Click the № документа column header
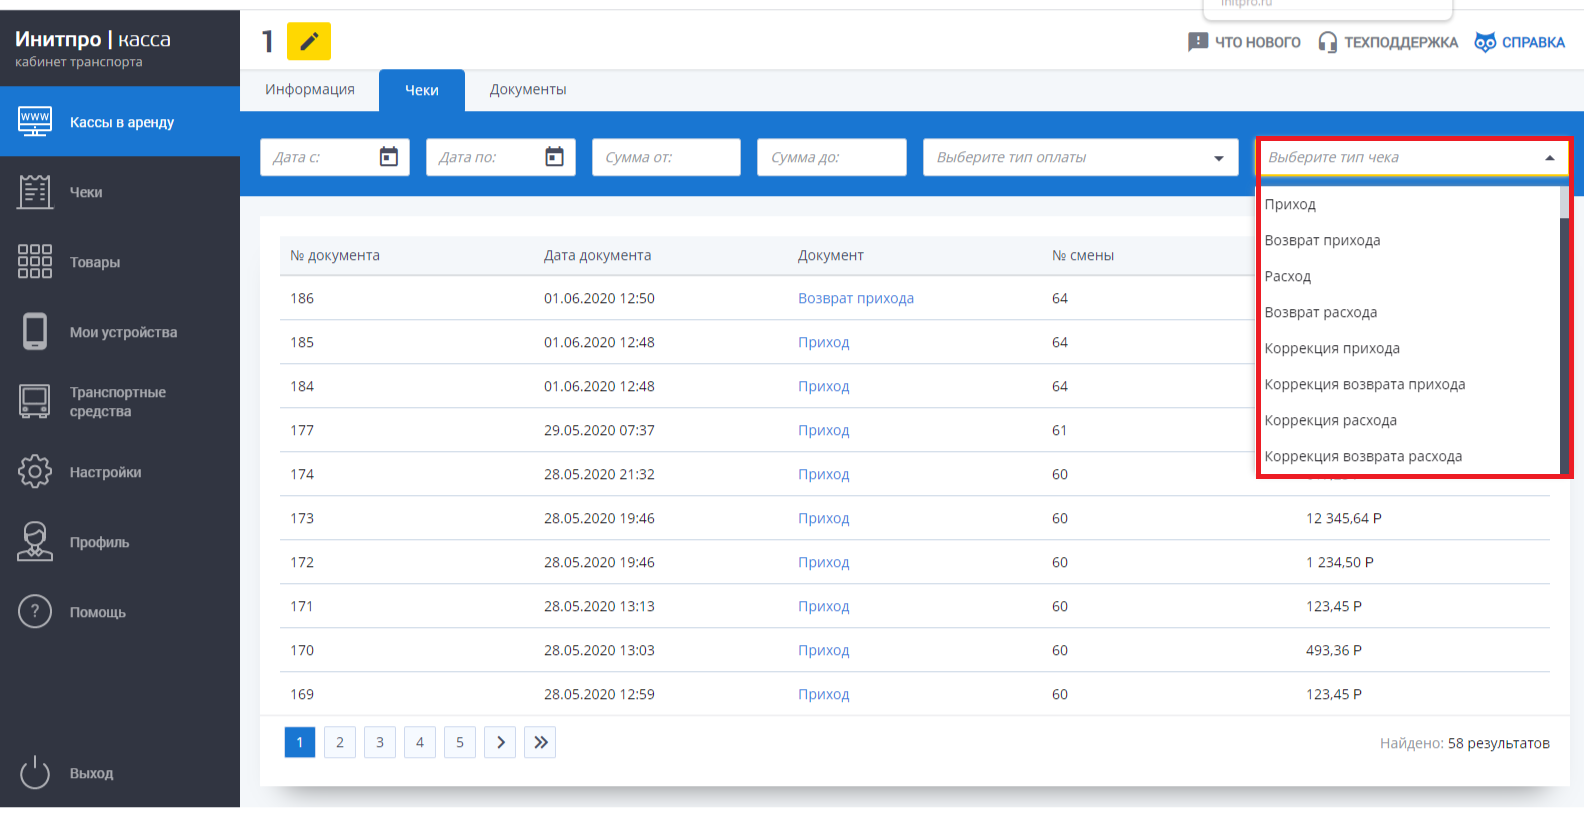 (335, 255)
